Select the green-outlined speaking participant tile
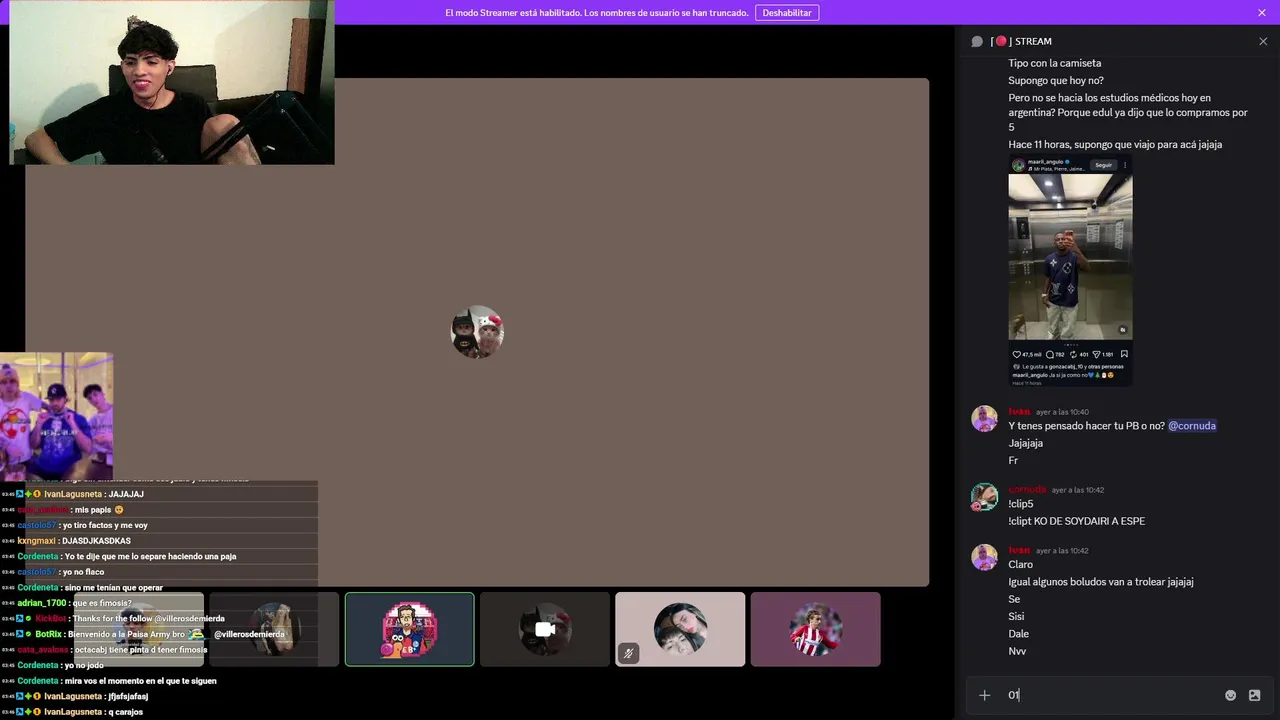 (x=410, y=629)
